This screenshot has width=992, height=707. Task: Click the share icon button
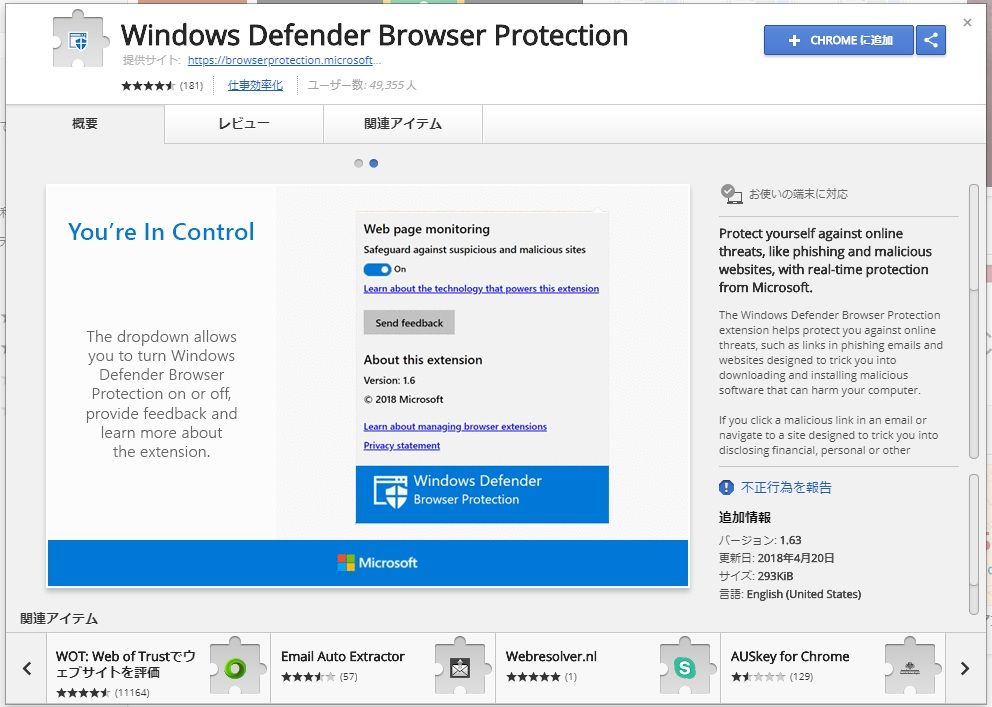coord(931,40)
